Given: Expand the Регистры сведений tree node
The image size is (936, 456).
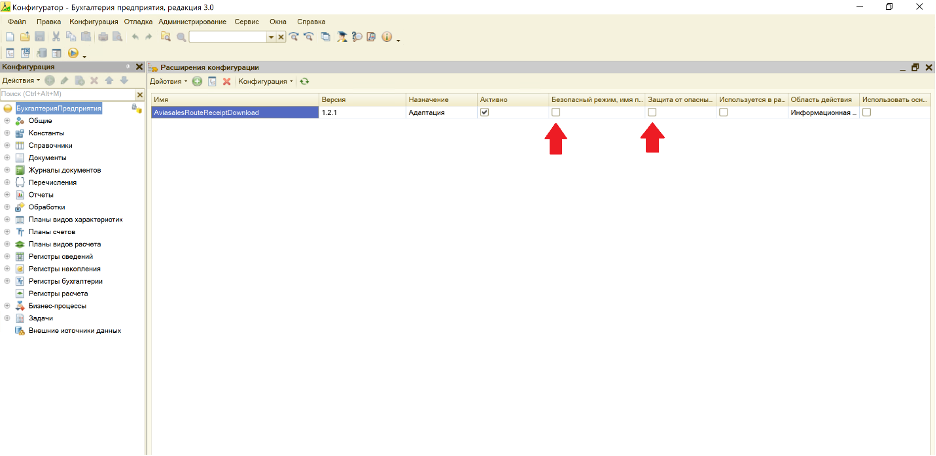Looking at the screenshot, I should [x=7, y=257].
